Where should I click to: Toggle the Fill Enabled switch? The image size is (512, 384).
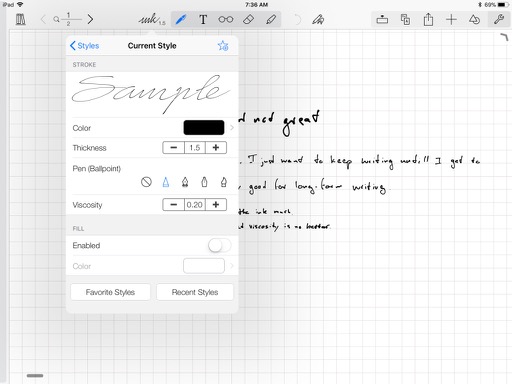tap(219, 246)
